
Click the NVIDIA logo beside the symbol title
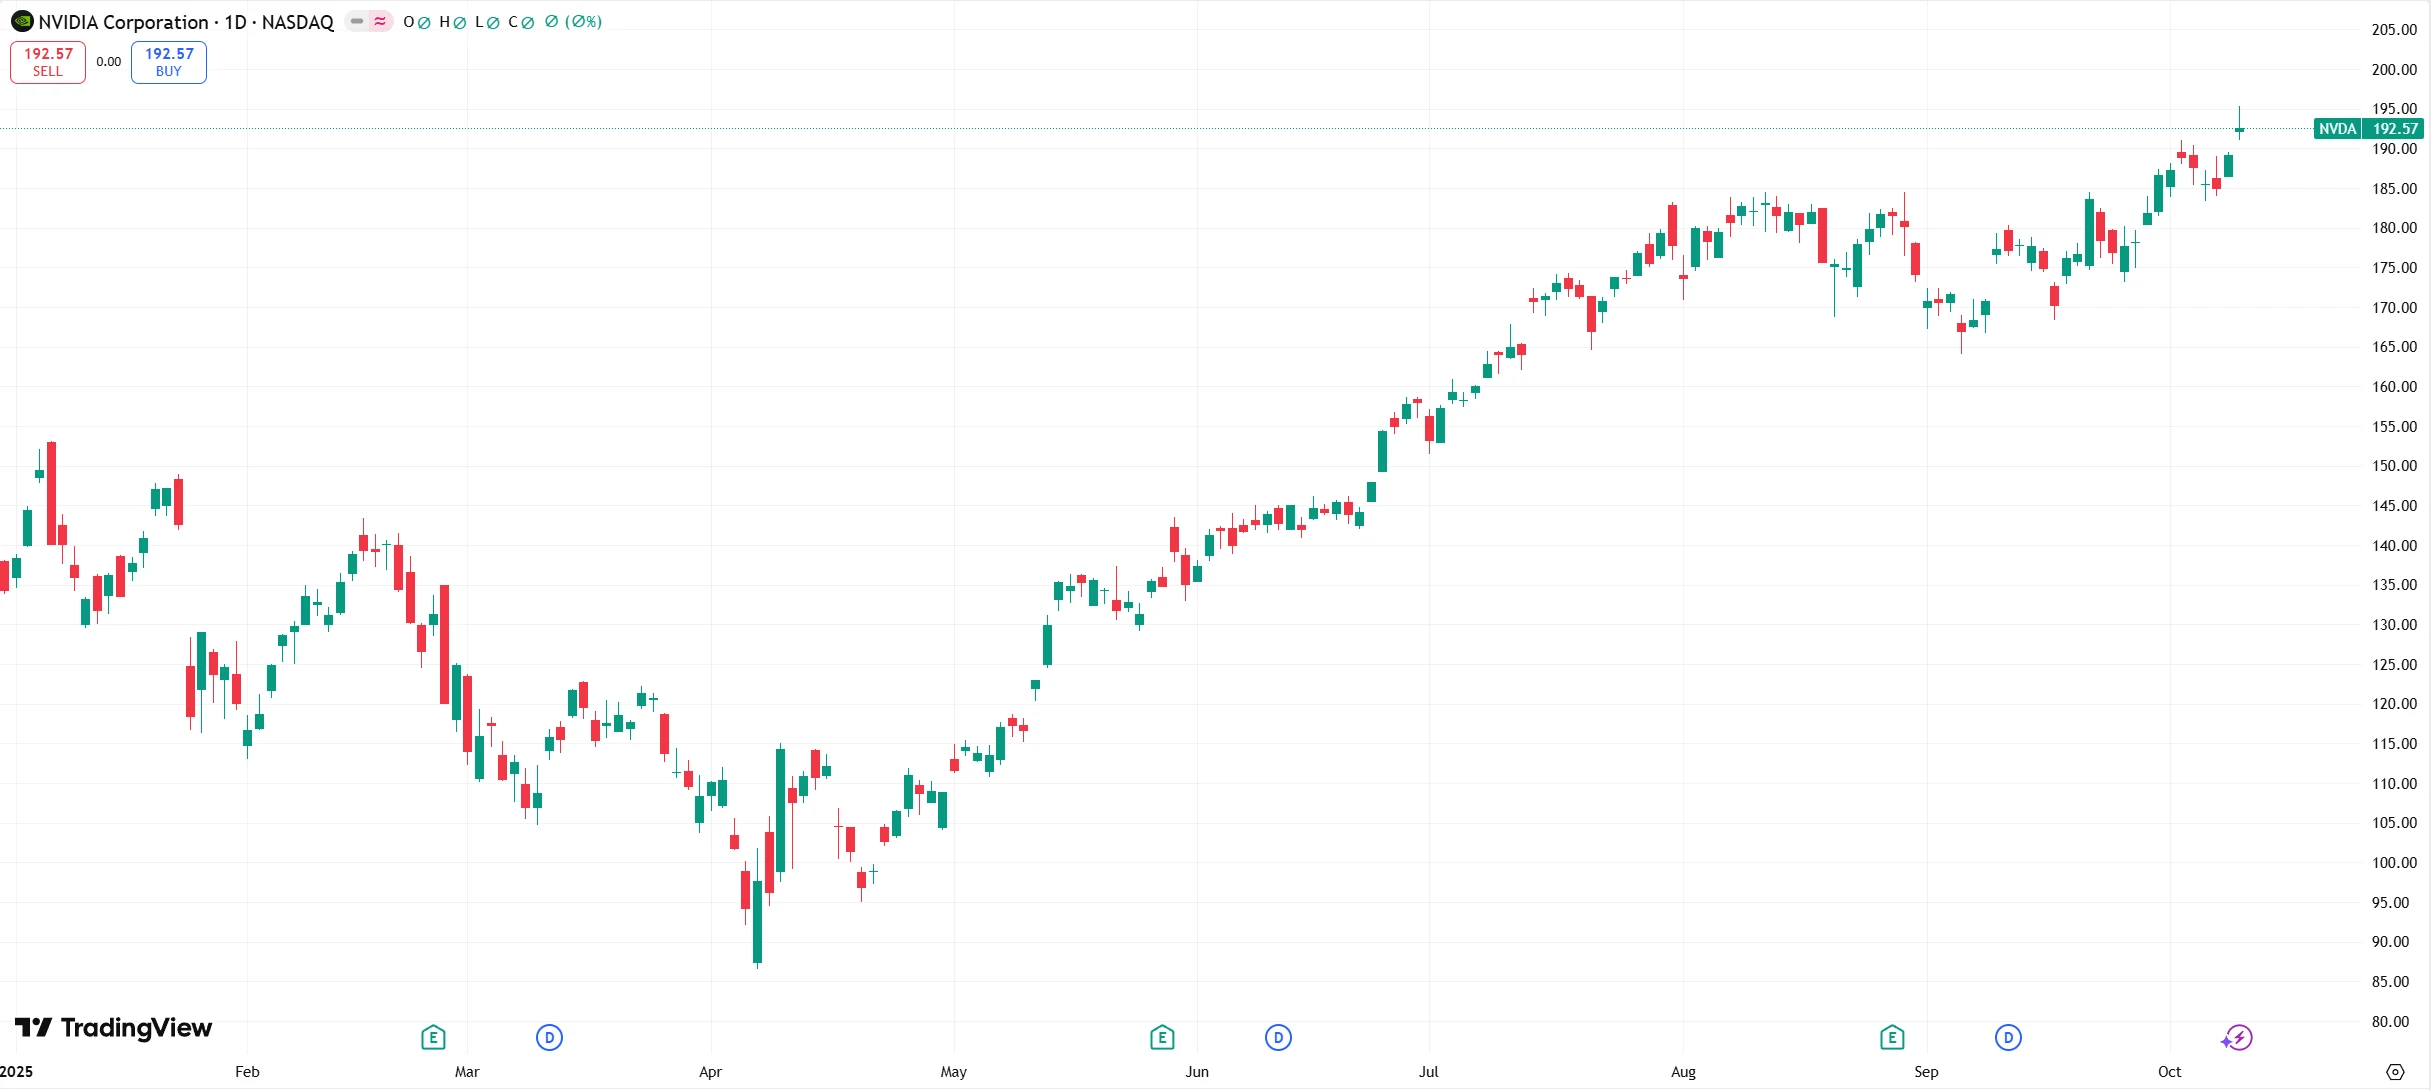(22, 21)
